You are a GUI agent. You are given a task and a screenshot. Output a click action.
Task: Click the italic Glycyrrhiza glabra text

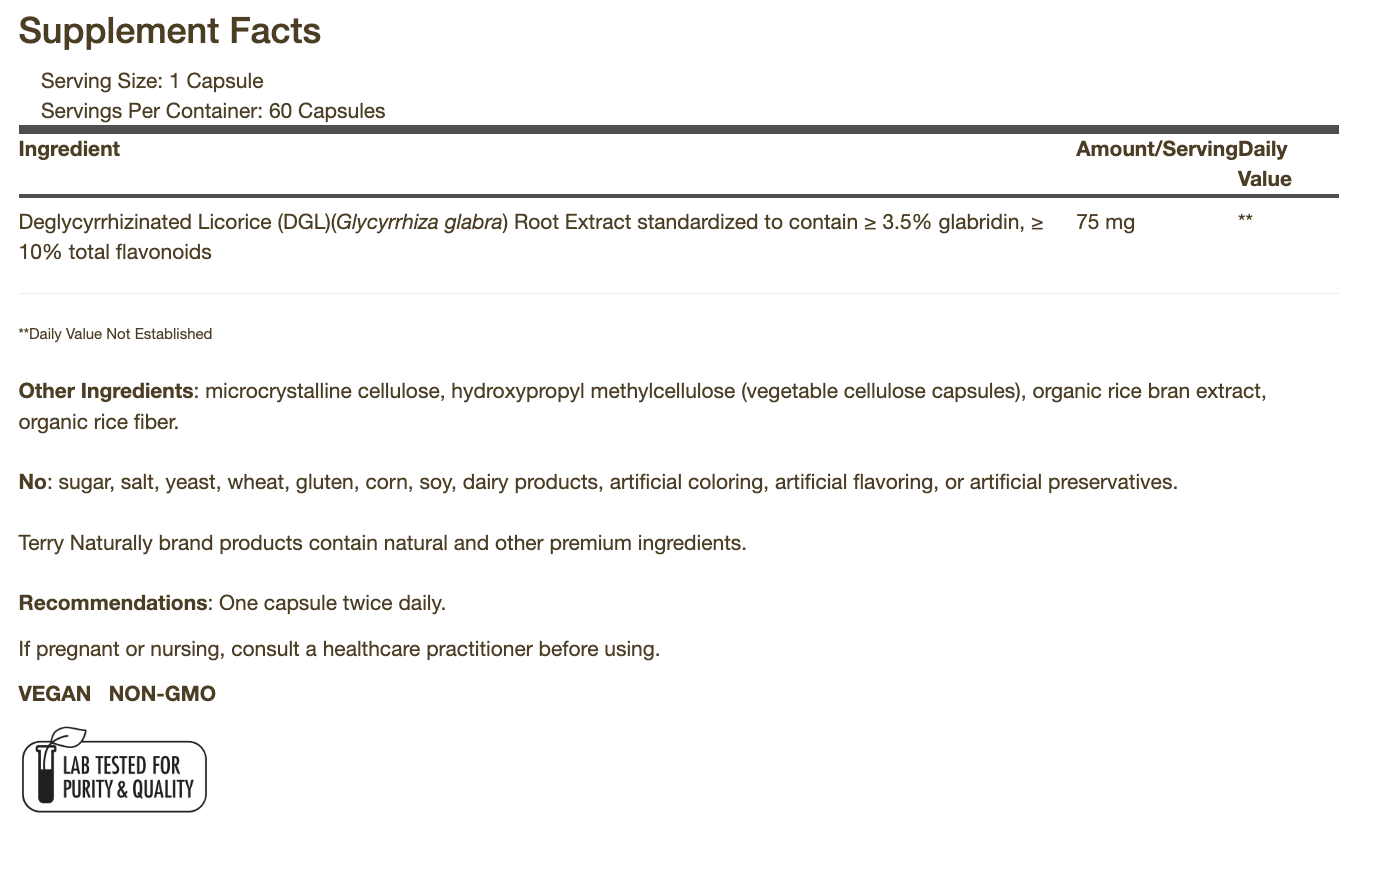coord(419,222)
